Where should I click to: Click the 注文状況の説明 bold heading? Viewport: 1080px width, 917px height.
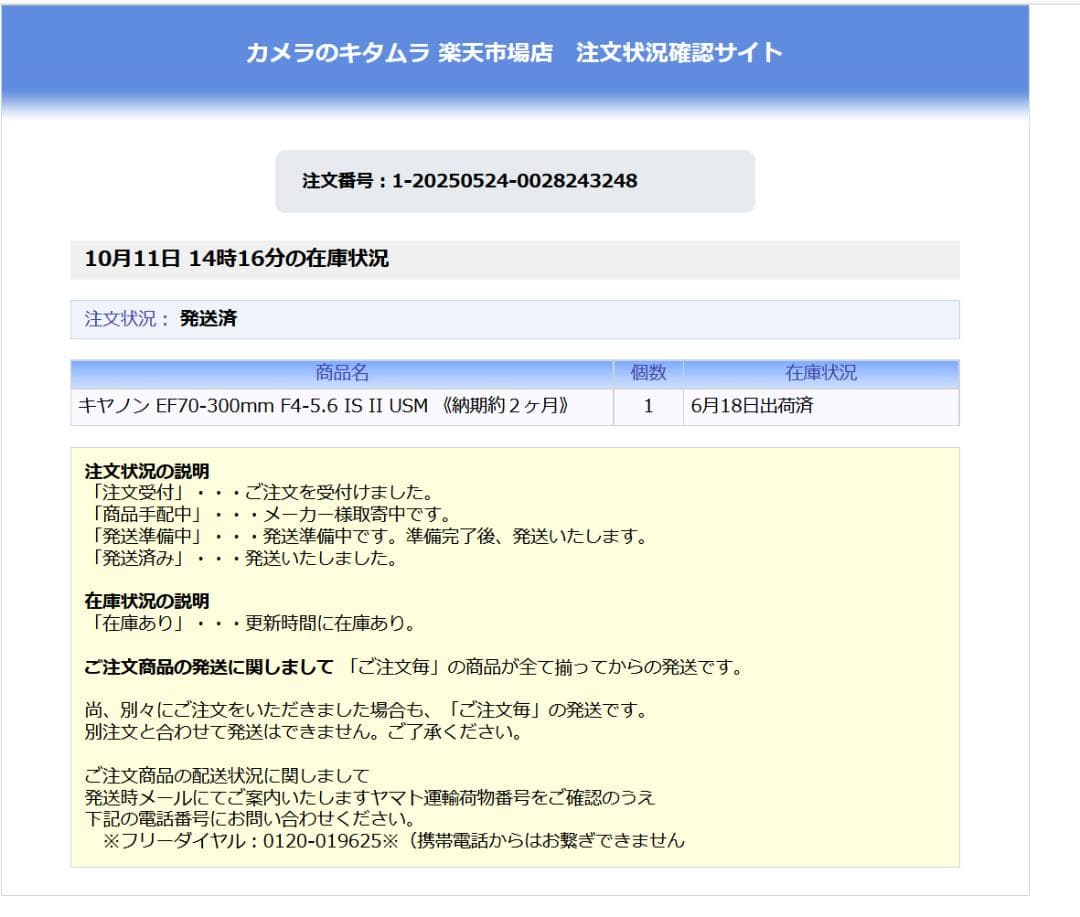(147, 471)
